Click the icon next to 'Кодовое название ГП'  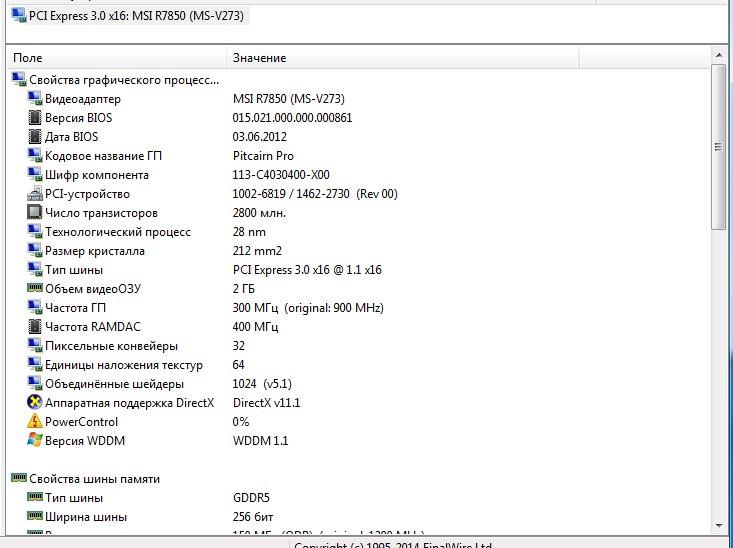pos(35,156)
